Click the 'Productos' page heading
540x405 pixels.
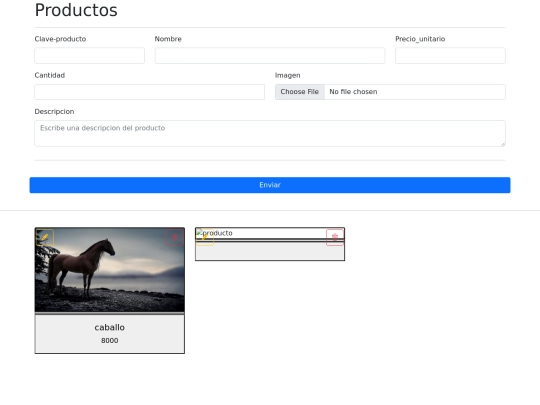[x=76, y=10]
